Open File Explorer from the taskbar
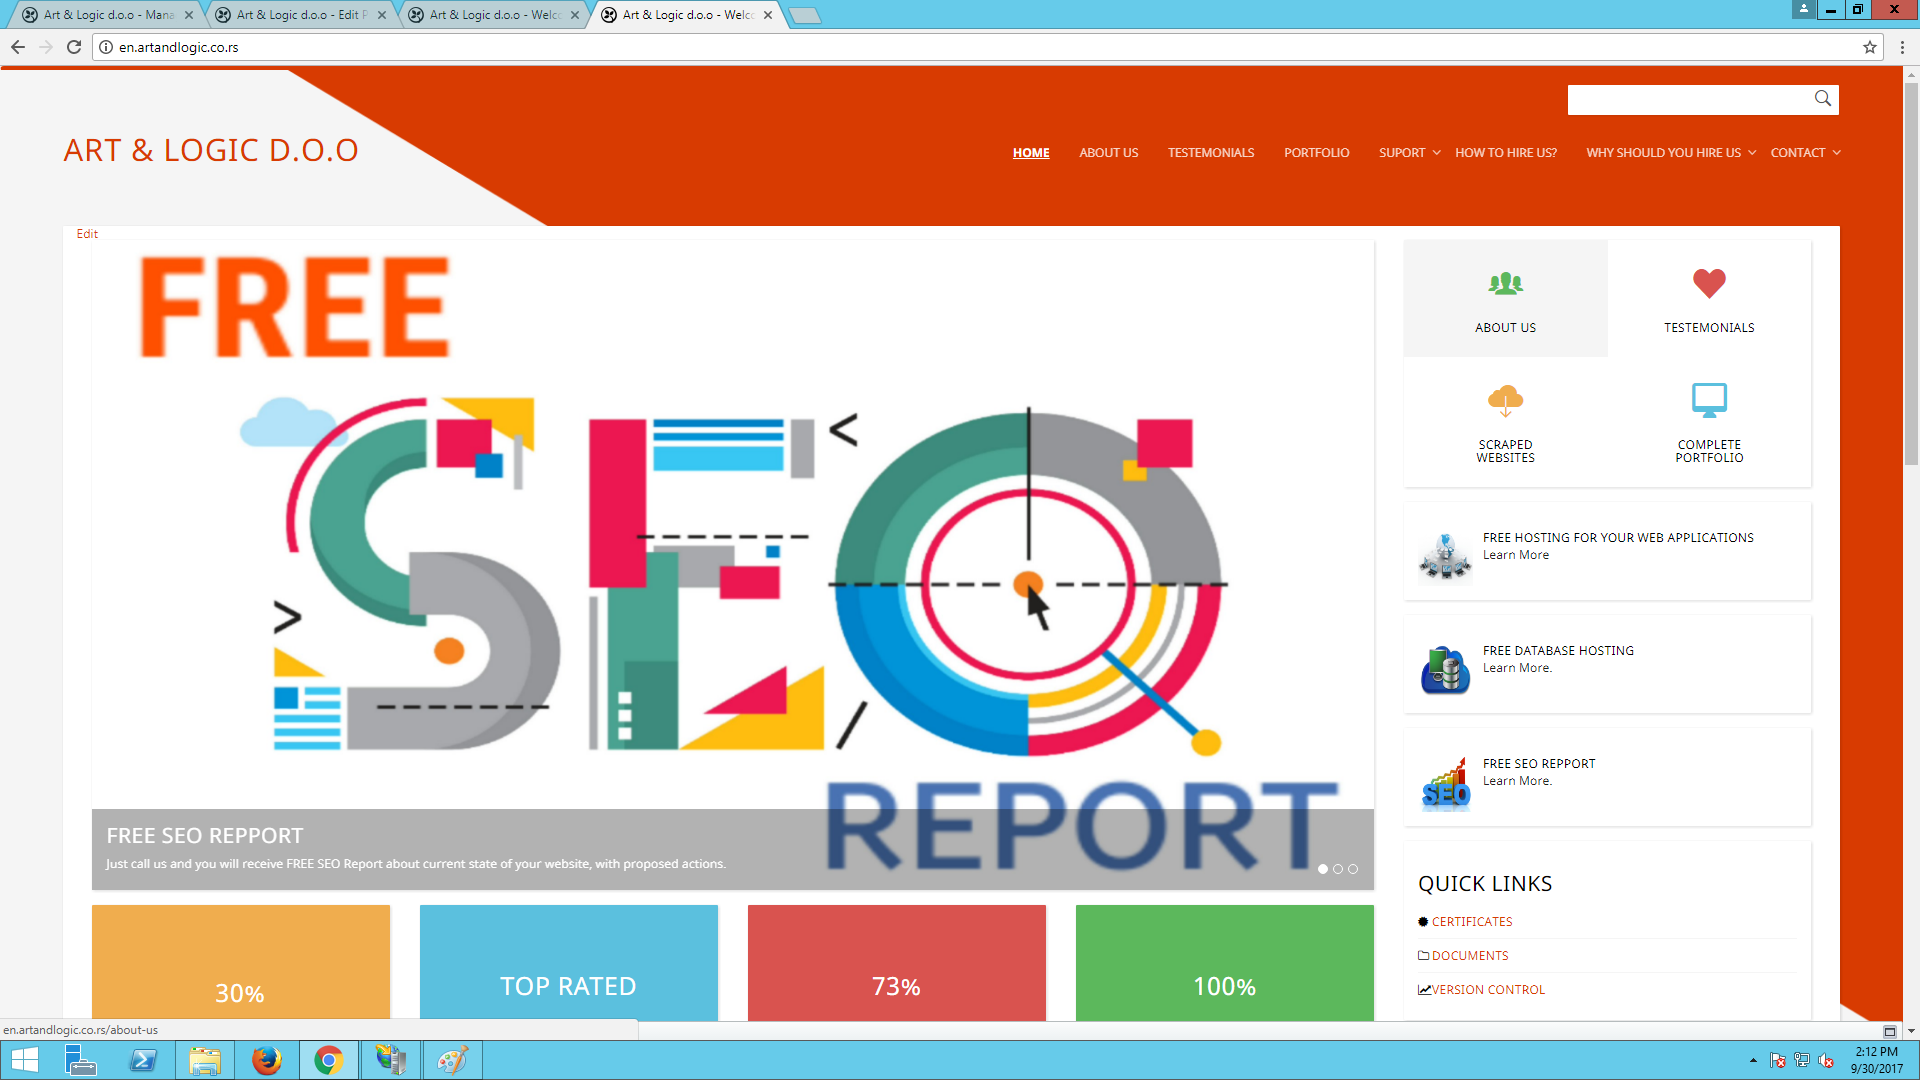 [x=204, y=1060]
